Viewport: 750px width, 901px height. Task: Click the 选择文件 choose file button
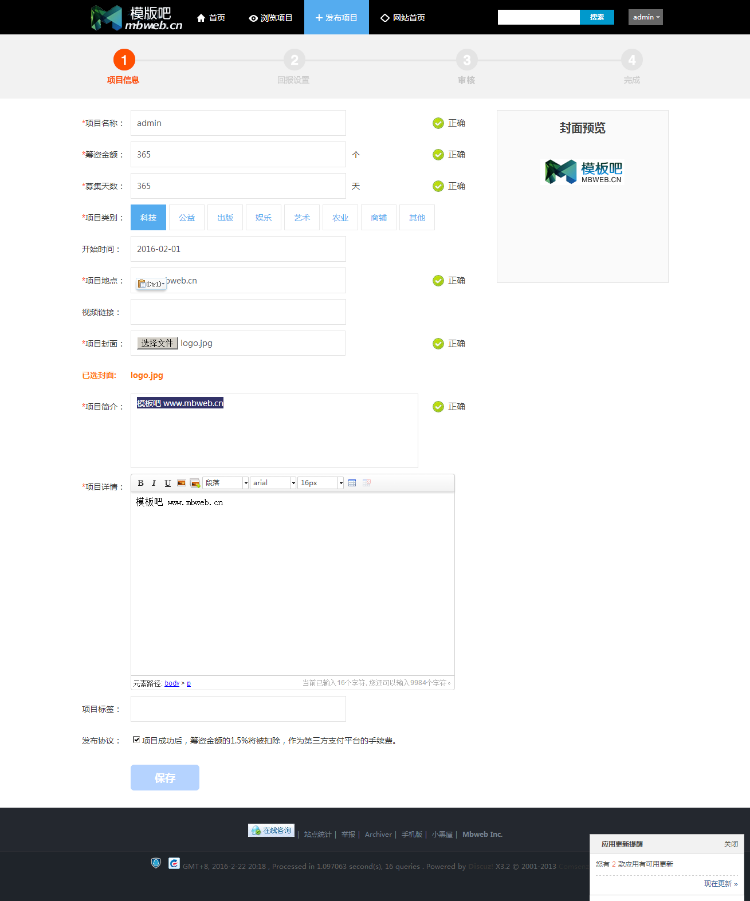point(157,343)
